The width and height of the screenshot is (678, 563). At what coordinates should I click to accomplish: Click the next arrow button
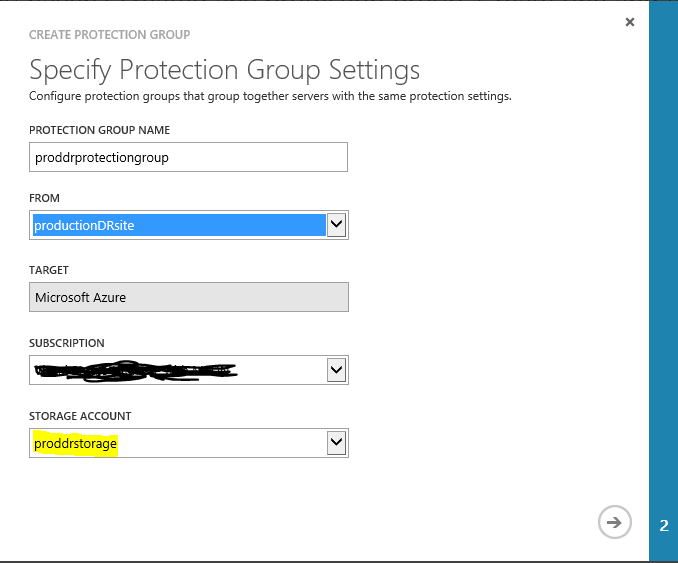pyautogui.click(x=615, y=521)
